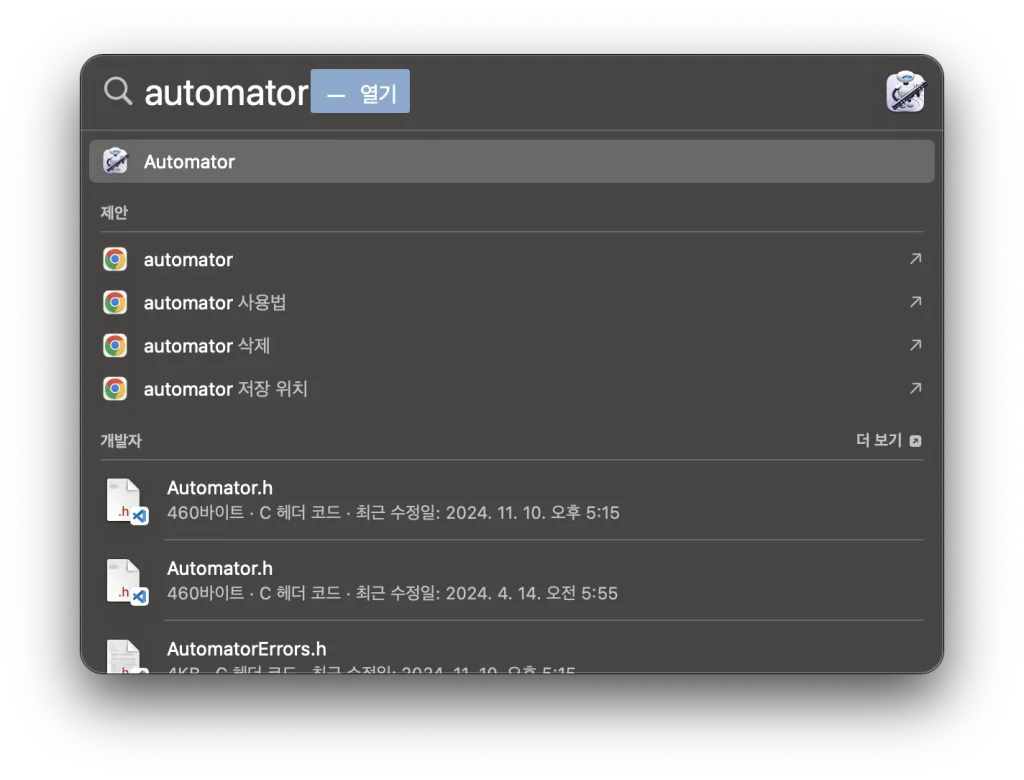
Task: Open the Automator.h file modified 오전 5:55
Action: point(511,581)
